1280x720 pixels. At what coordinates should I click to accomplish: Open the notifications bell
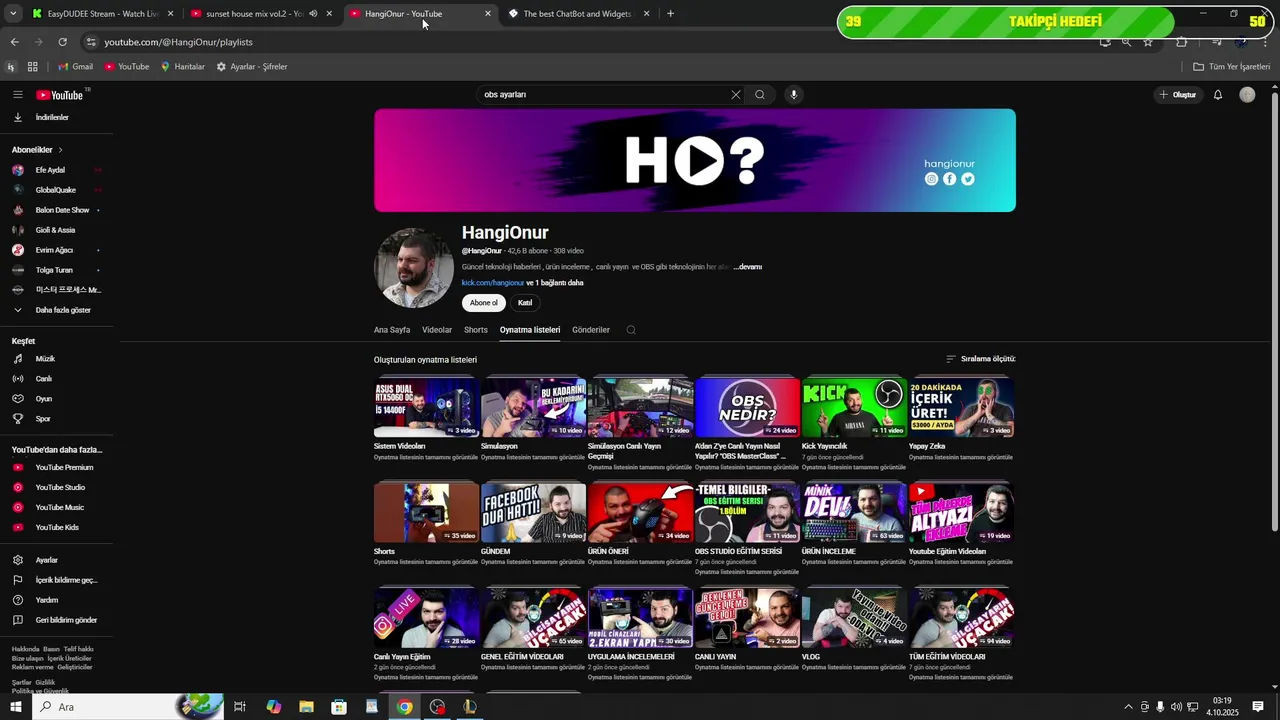[x=1218, y=95]
